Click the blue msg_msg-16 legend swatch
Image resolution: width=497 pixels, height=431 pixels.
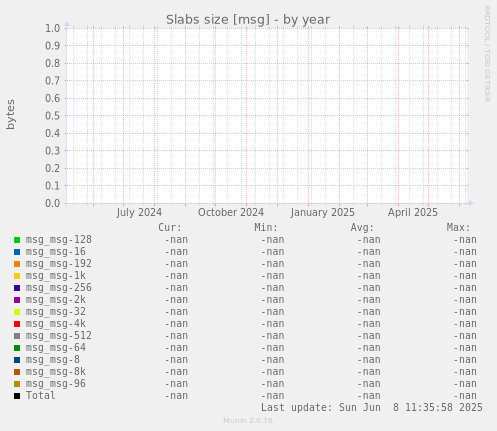(x=17, y=252)
